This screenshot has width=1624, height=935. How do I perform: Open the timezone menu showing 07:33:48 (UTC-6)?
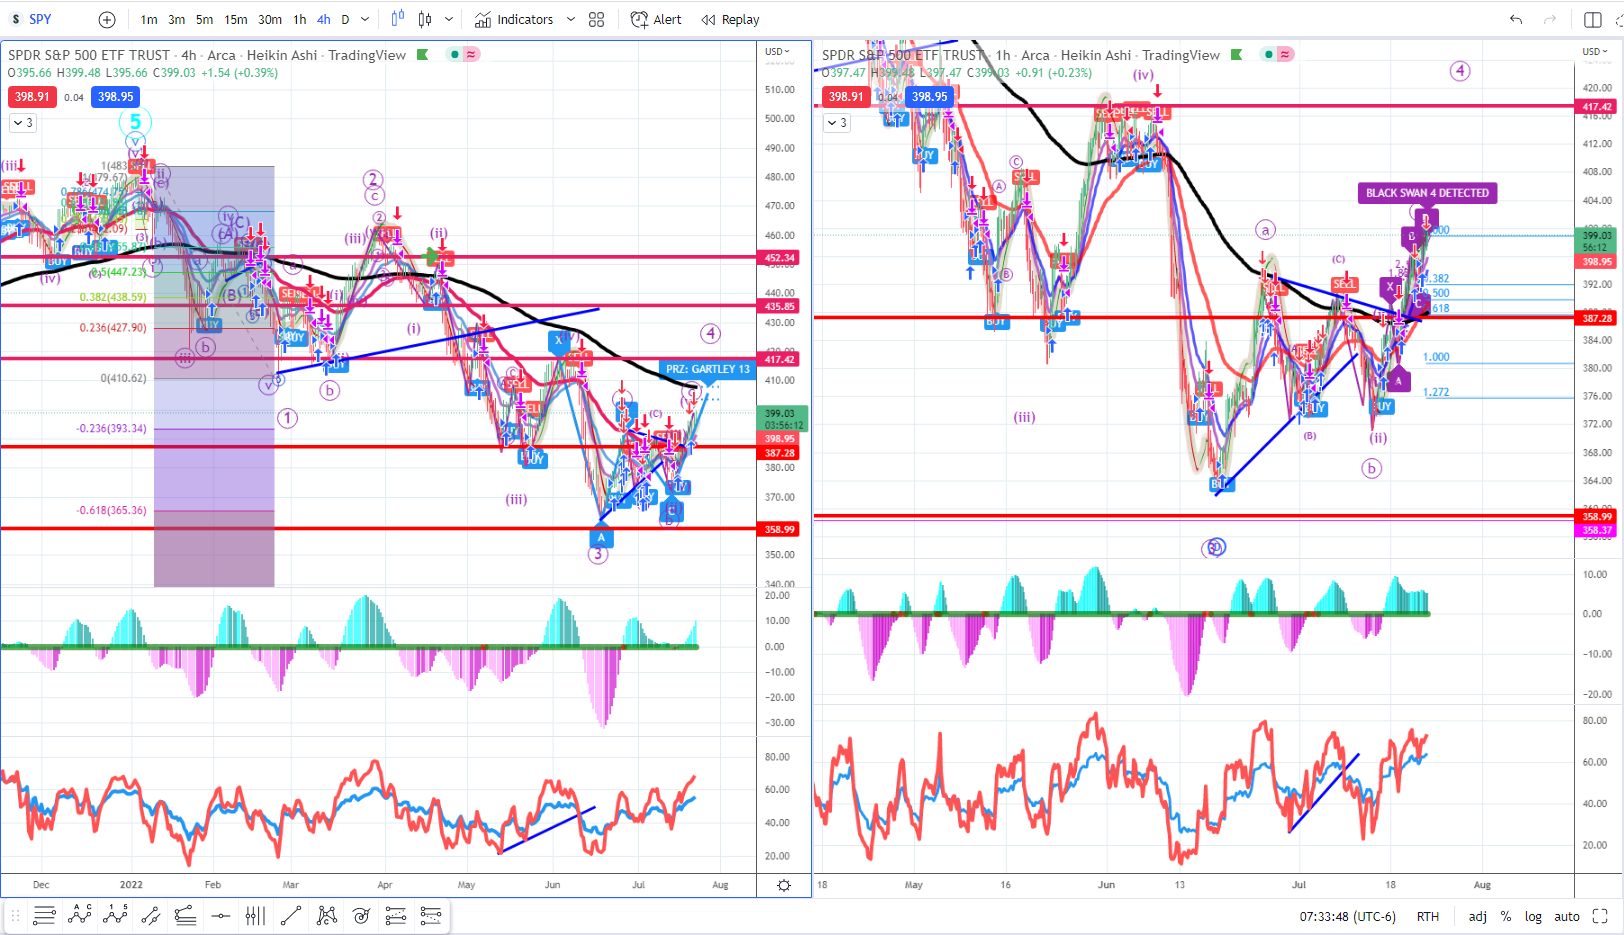click(x=1347, y=916)
